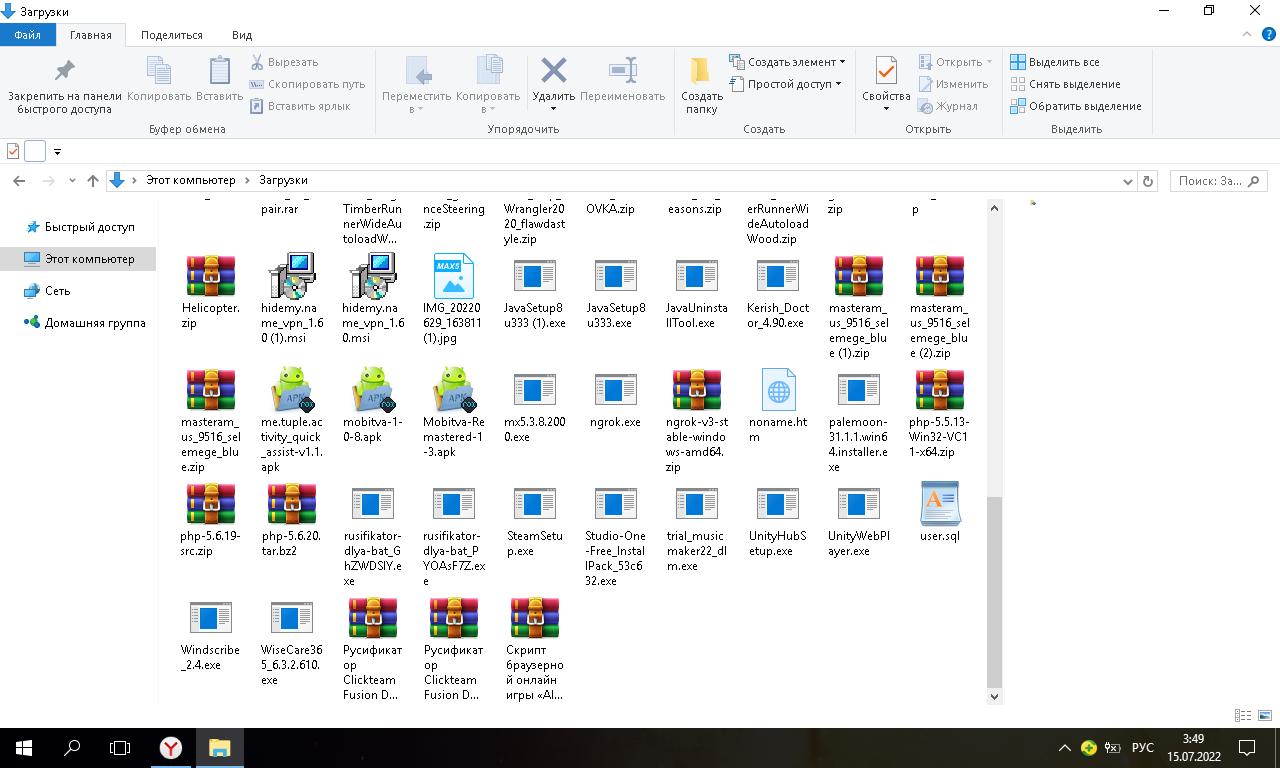The image size is (1280, 768).
Task: Switch to details list view in status bar
Action: (1243, 715)
